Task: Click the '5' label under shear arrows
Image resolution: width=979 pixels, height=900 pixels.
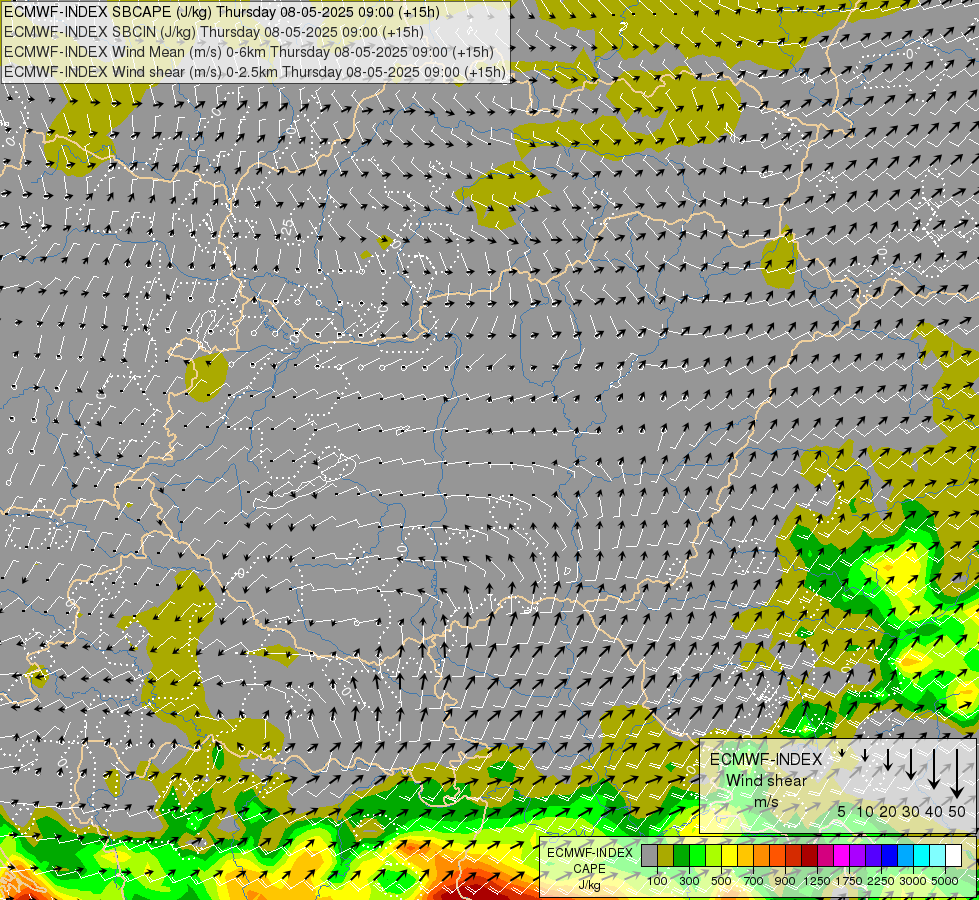Action: tap(841, 811)
